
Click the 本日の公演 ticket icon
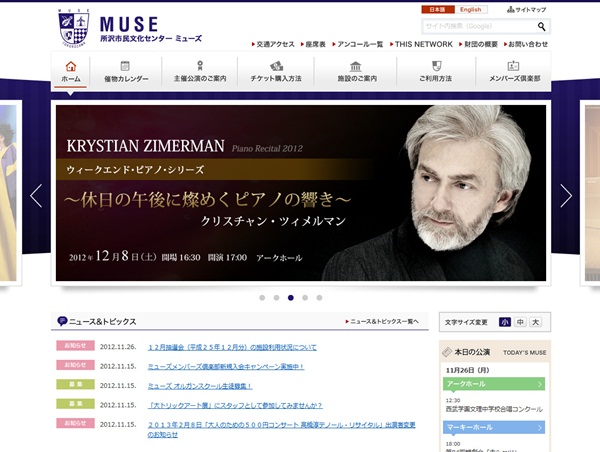click(x=447, y=352)
